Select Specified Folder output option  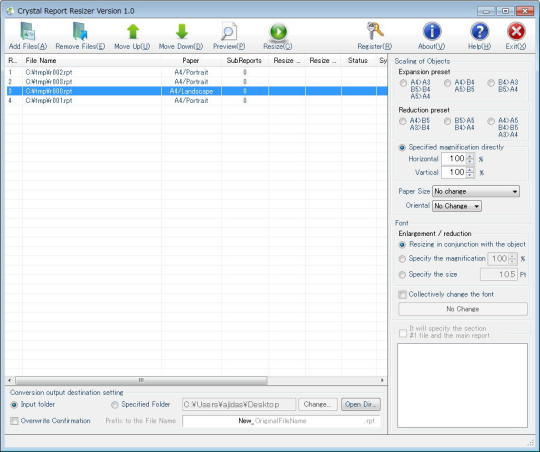pyautogui.click(x=114, y=405)
